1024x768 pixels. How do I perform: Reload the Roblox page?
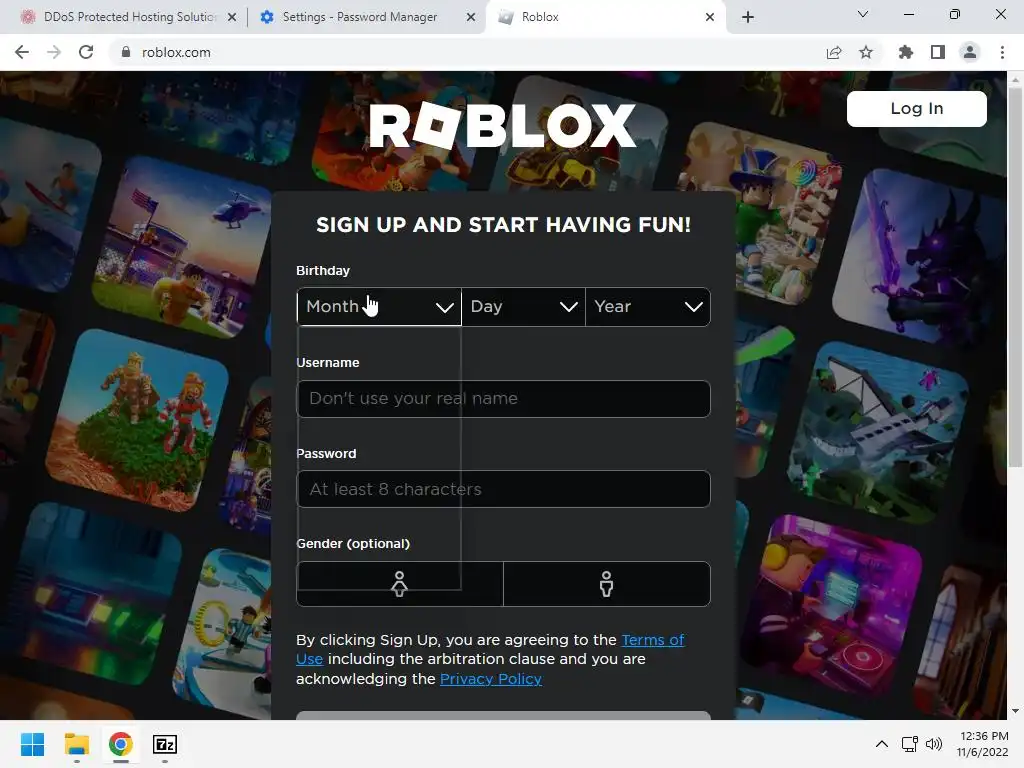86,52
